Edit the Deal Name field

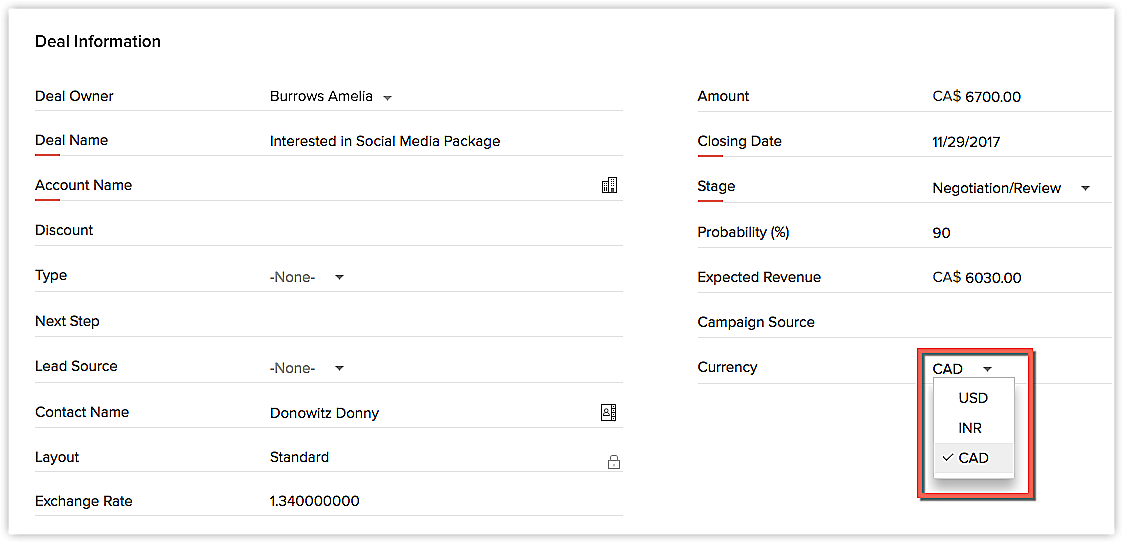(x=440, y=141)
